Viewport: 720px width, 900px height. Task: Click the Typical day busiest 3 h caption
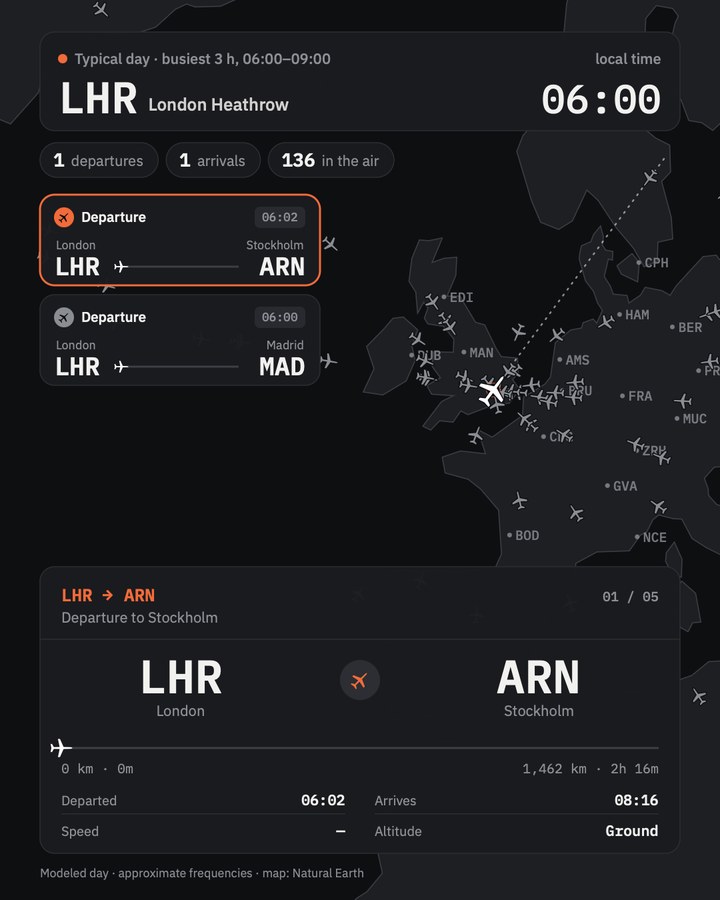pos(203,59)
